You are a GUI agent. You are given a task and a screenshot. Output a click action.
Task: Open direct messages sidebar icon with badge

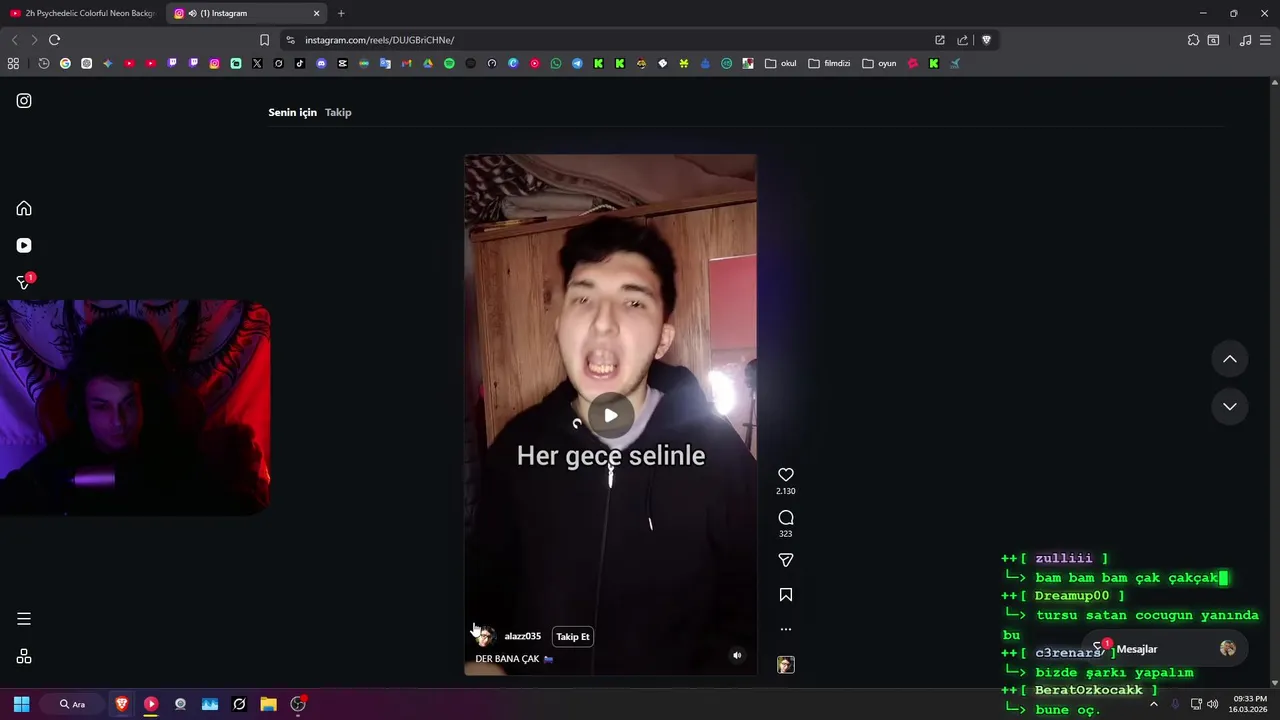(24, 282)
